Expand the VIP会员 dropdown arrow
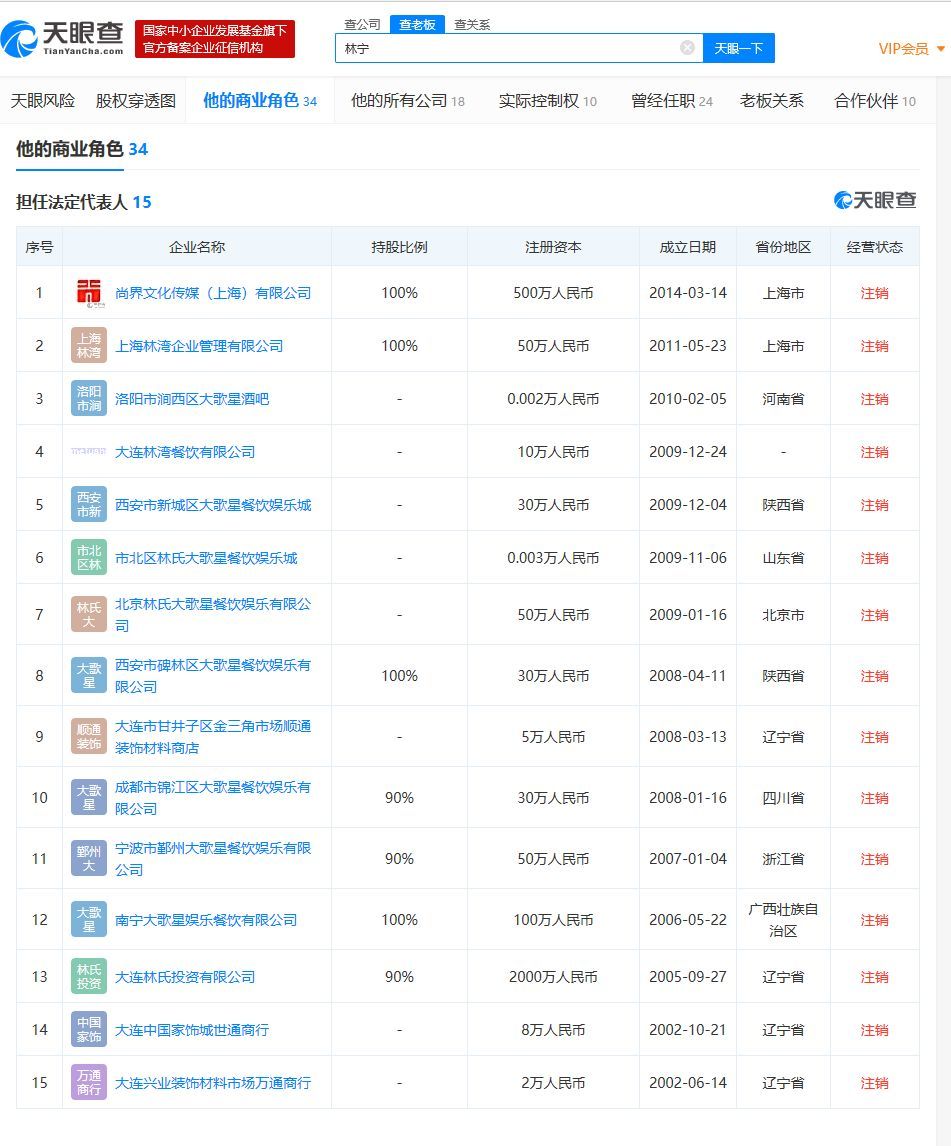The image size is (951, 1146). 941,49
